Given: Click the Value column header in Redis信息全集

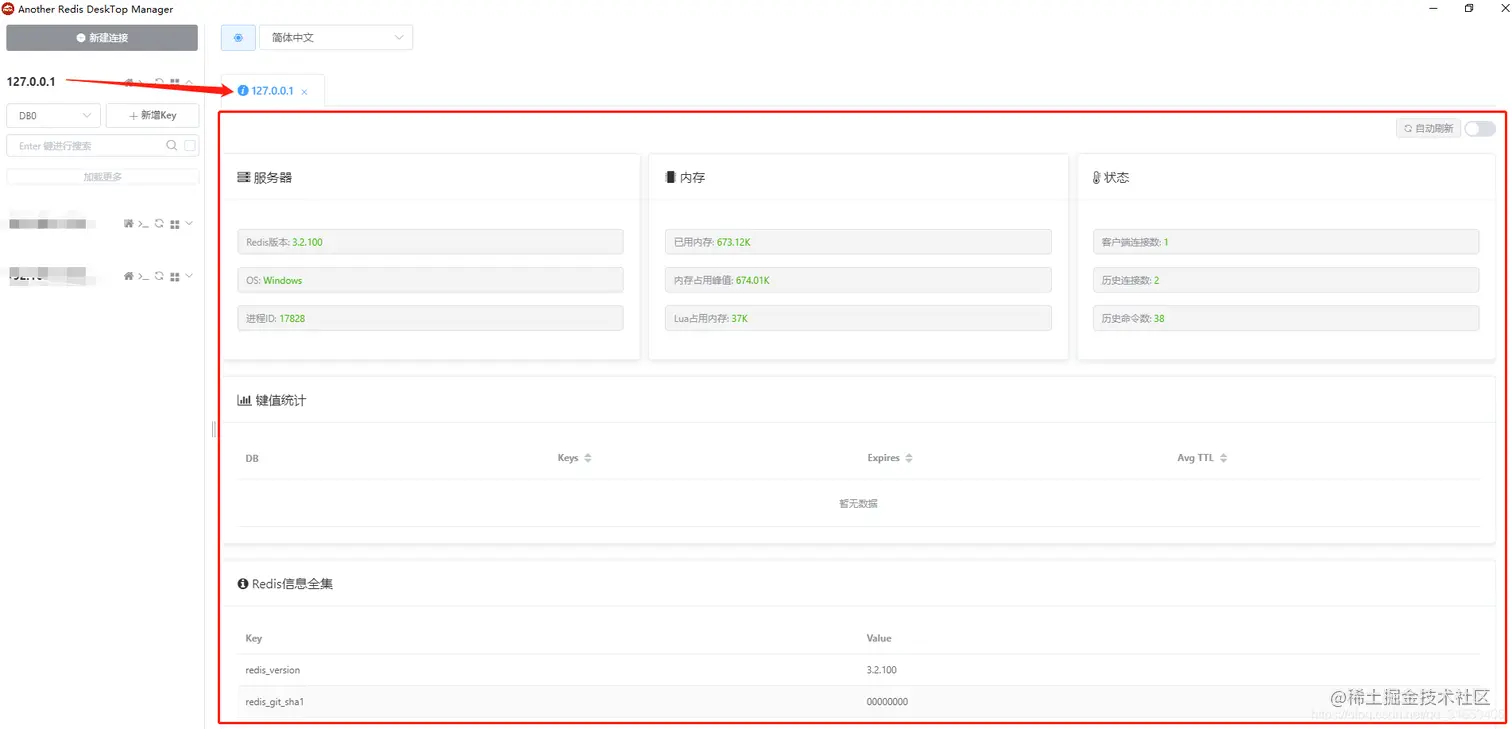Looking at the screenshot, I should (879, 638).
